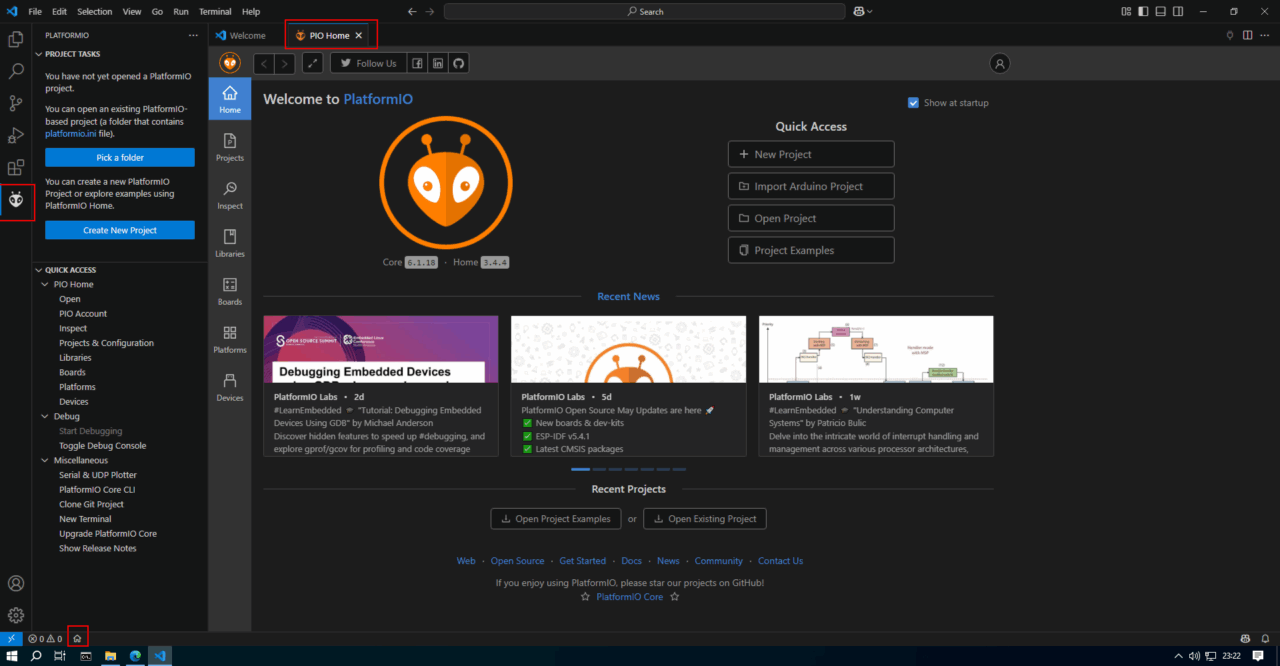Open the Copilot dropdown arrow in title bar
The image size is (1280, 666).
[870, 11]
